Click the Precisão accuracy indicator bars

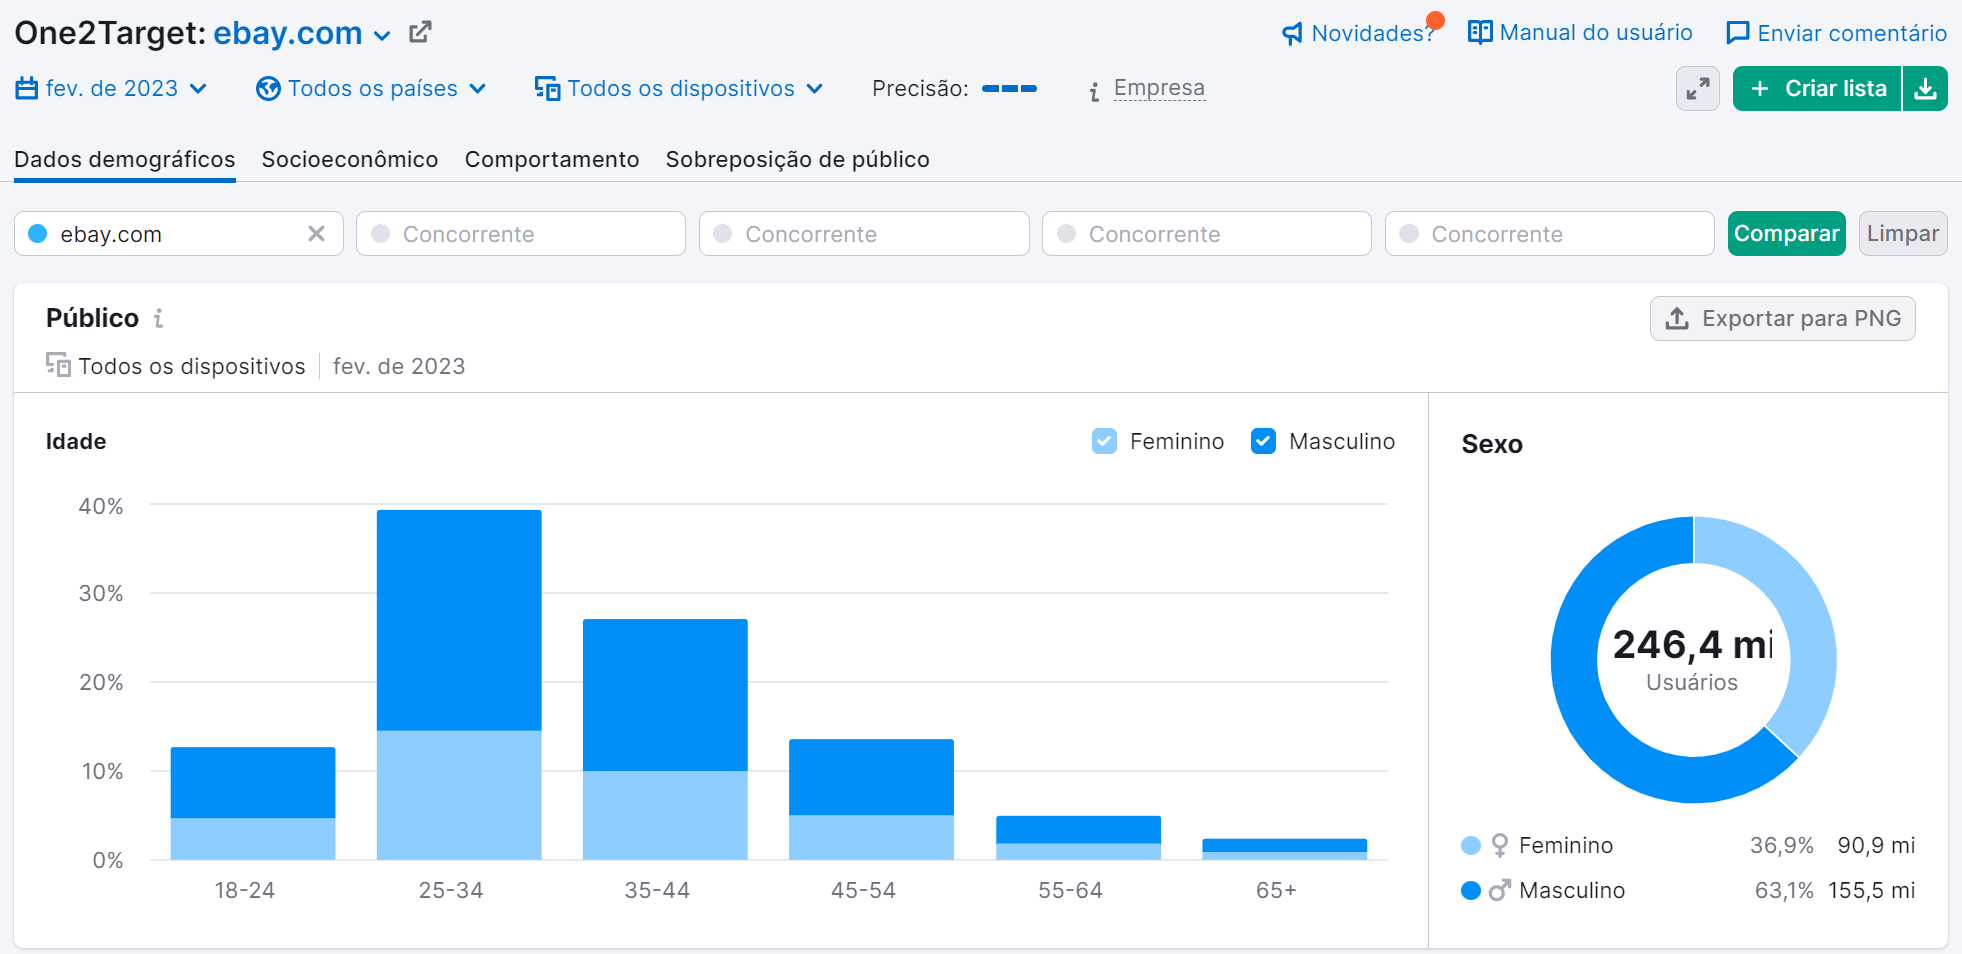click(1009, 89)
